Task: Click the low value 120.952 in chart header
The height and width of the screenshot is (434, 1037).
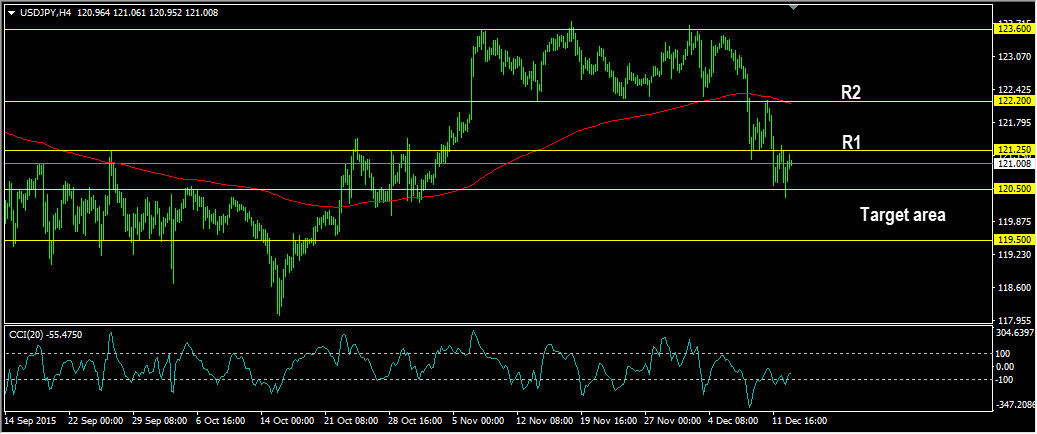Action: 166,13
